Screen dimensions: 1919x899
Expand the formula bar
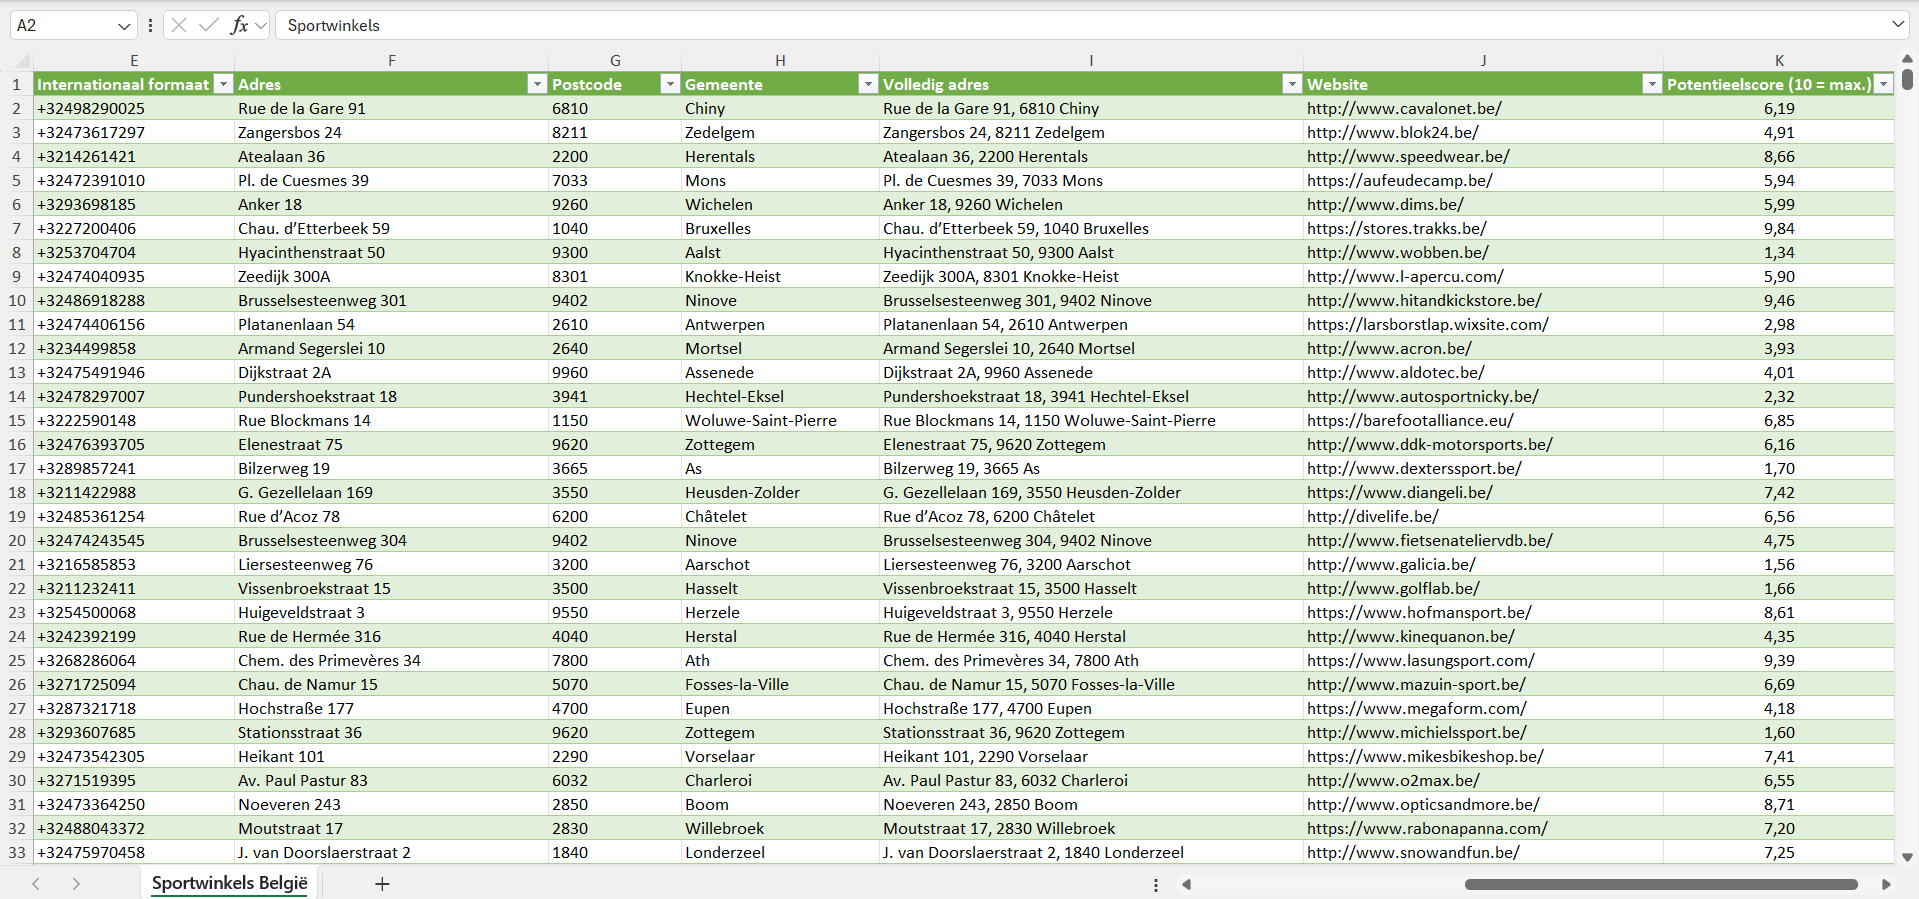coord(1897,25)
